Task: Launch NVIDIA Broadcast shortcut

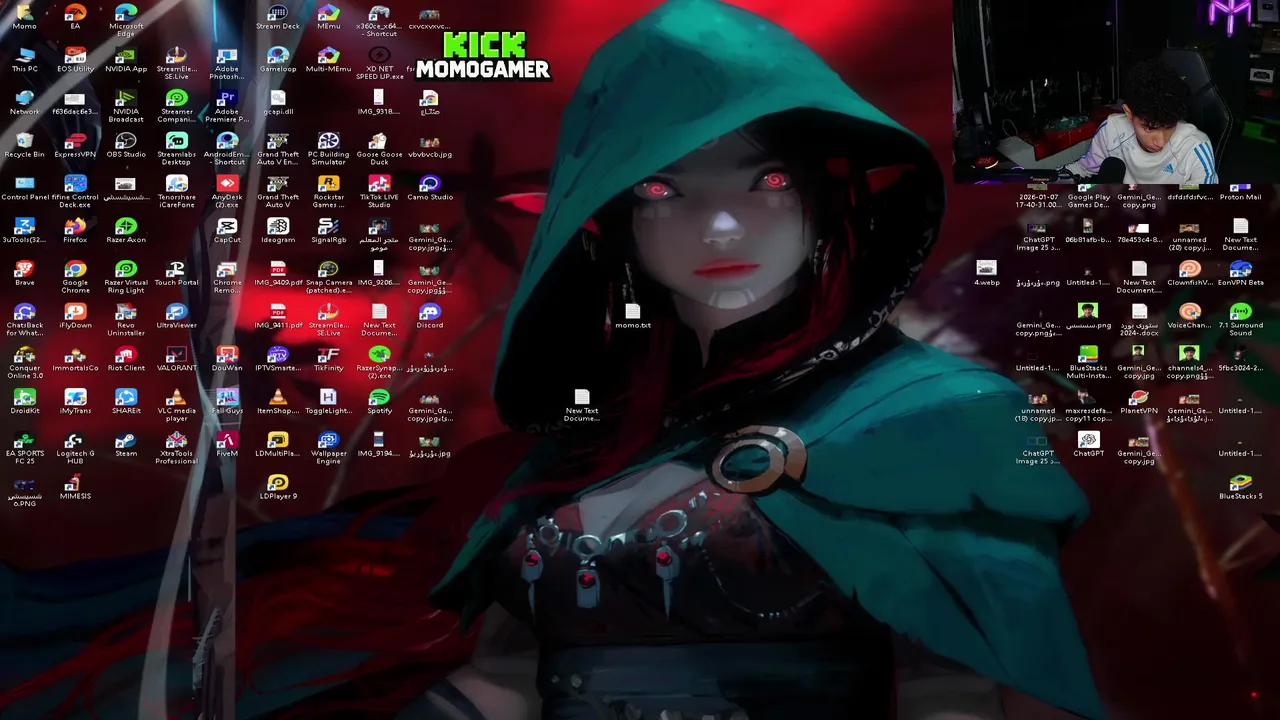Action: (x=126, y=103)
